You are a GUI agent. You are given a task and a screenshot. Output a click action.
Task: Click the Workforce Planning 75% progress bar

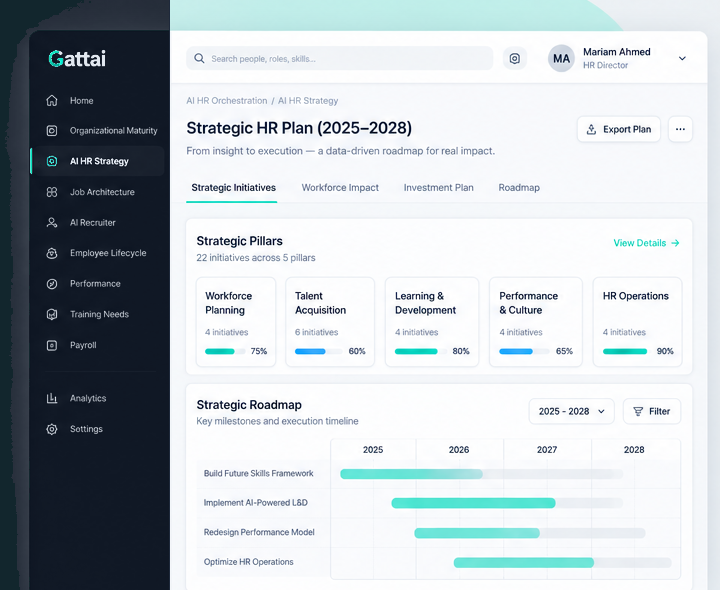click(225, 351)
